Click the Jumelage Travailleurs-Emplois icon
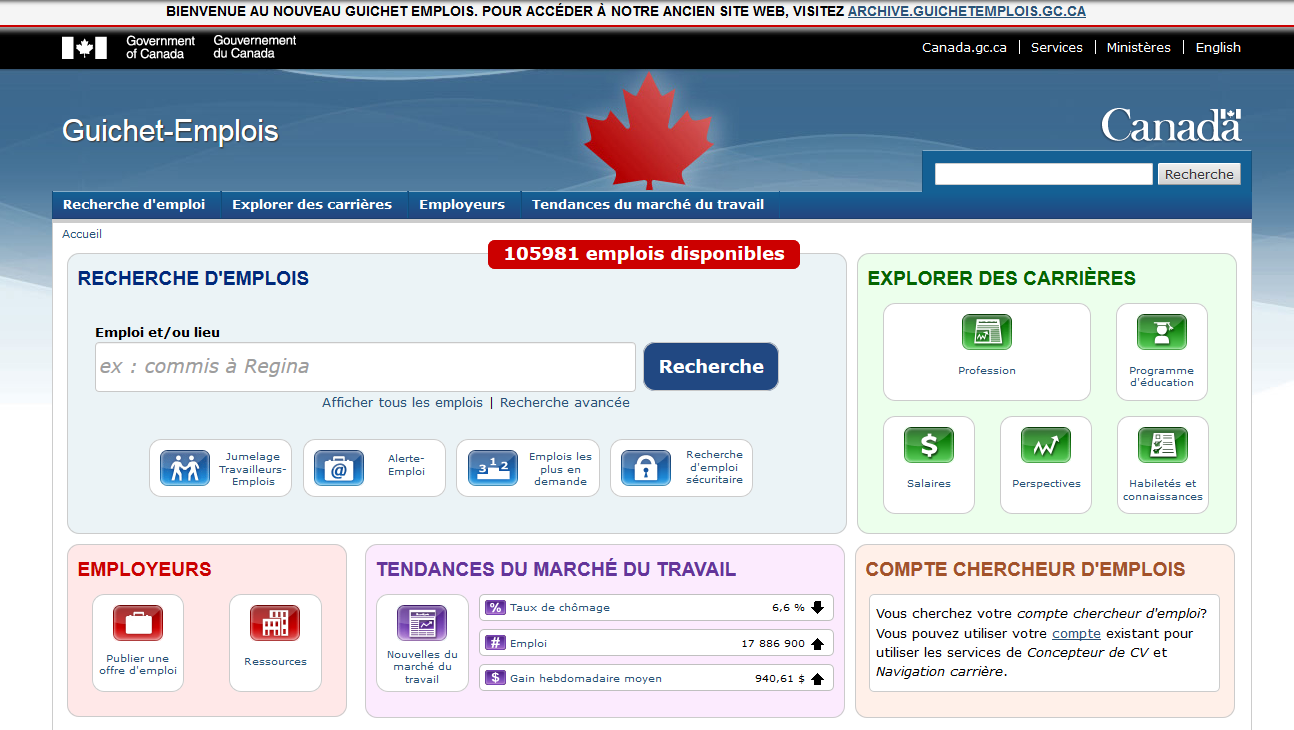 click(x=185, y=468)
